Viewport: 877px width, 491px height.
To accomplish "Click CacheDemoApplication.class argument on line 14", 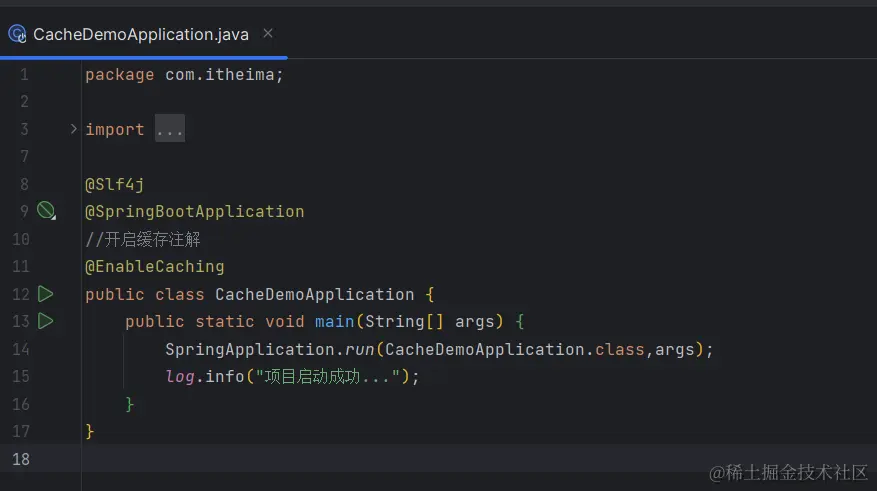I will (x=515, y=350).
